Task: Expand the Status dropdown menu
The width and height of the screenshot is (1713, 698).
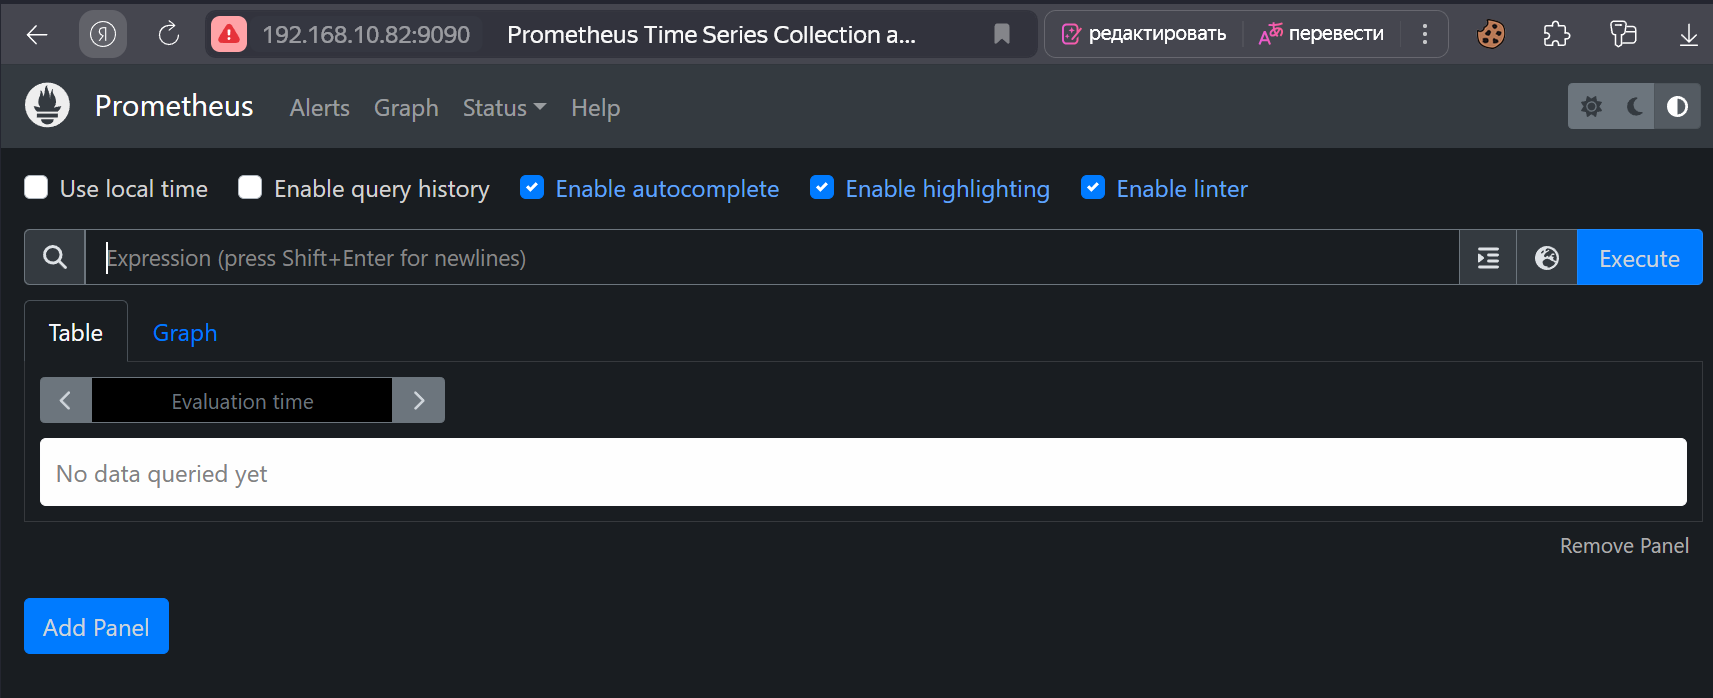Action: coord(504,108)
